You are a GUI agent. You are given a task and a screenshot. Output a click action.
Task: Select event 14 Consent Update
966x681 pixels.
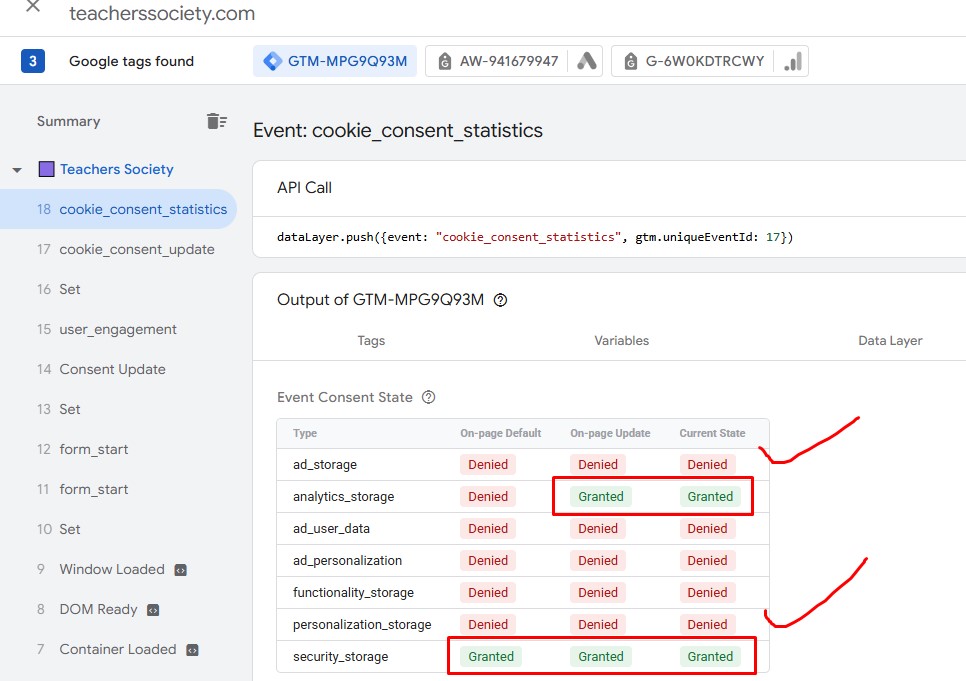(112, 369)
